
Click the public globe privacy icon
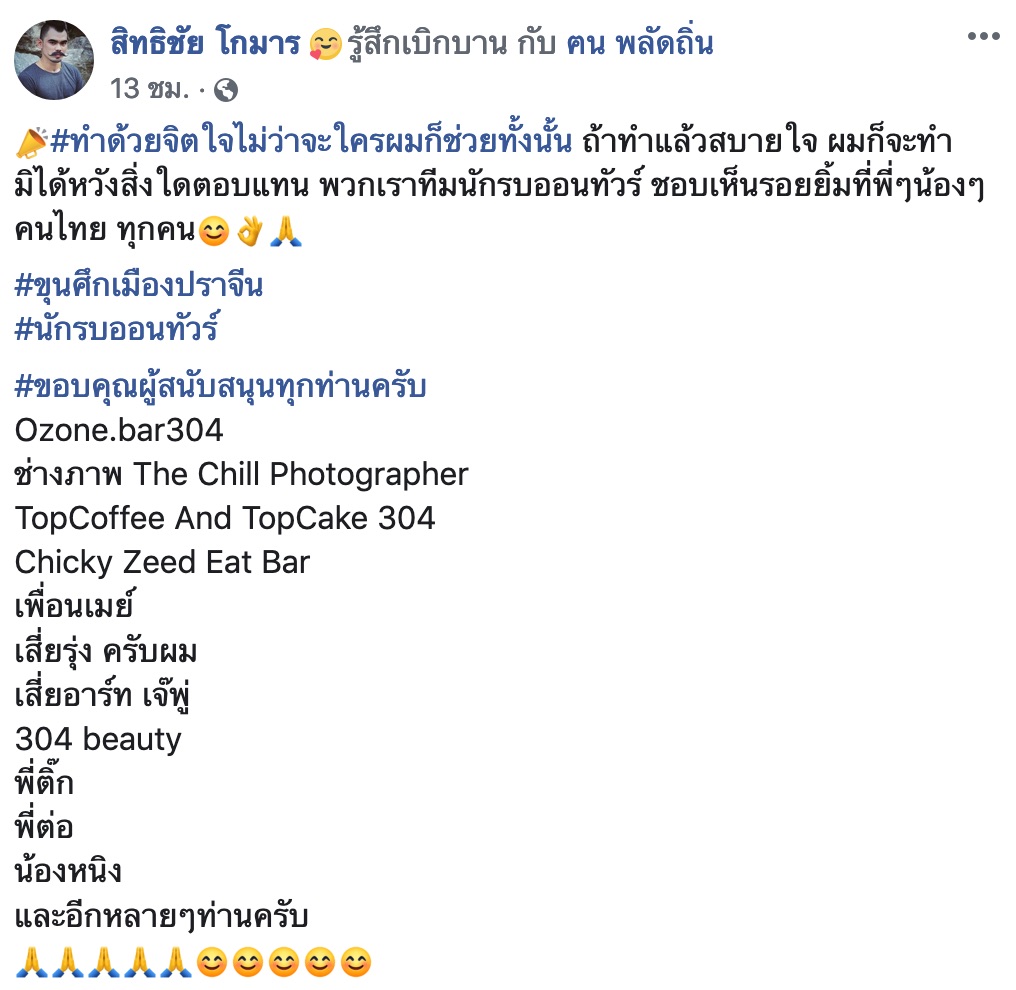point(225,90)
